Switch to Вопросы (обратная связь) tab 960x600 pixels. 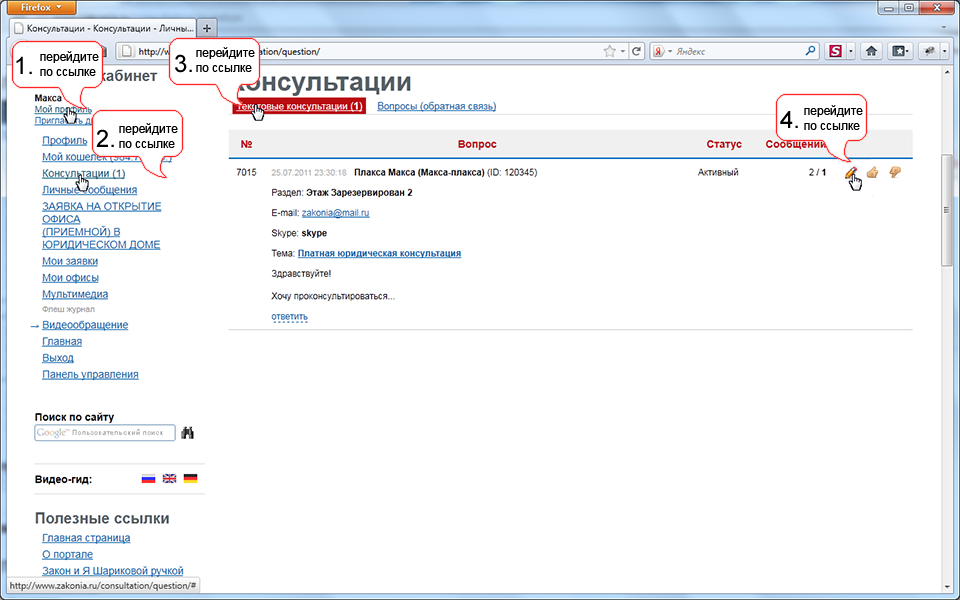click(x=436, y=106)
